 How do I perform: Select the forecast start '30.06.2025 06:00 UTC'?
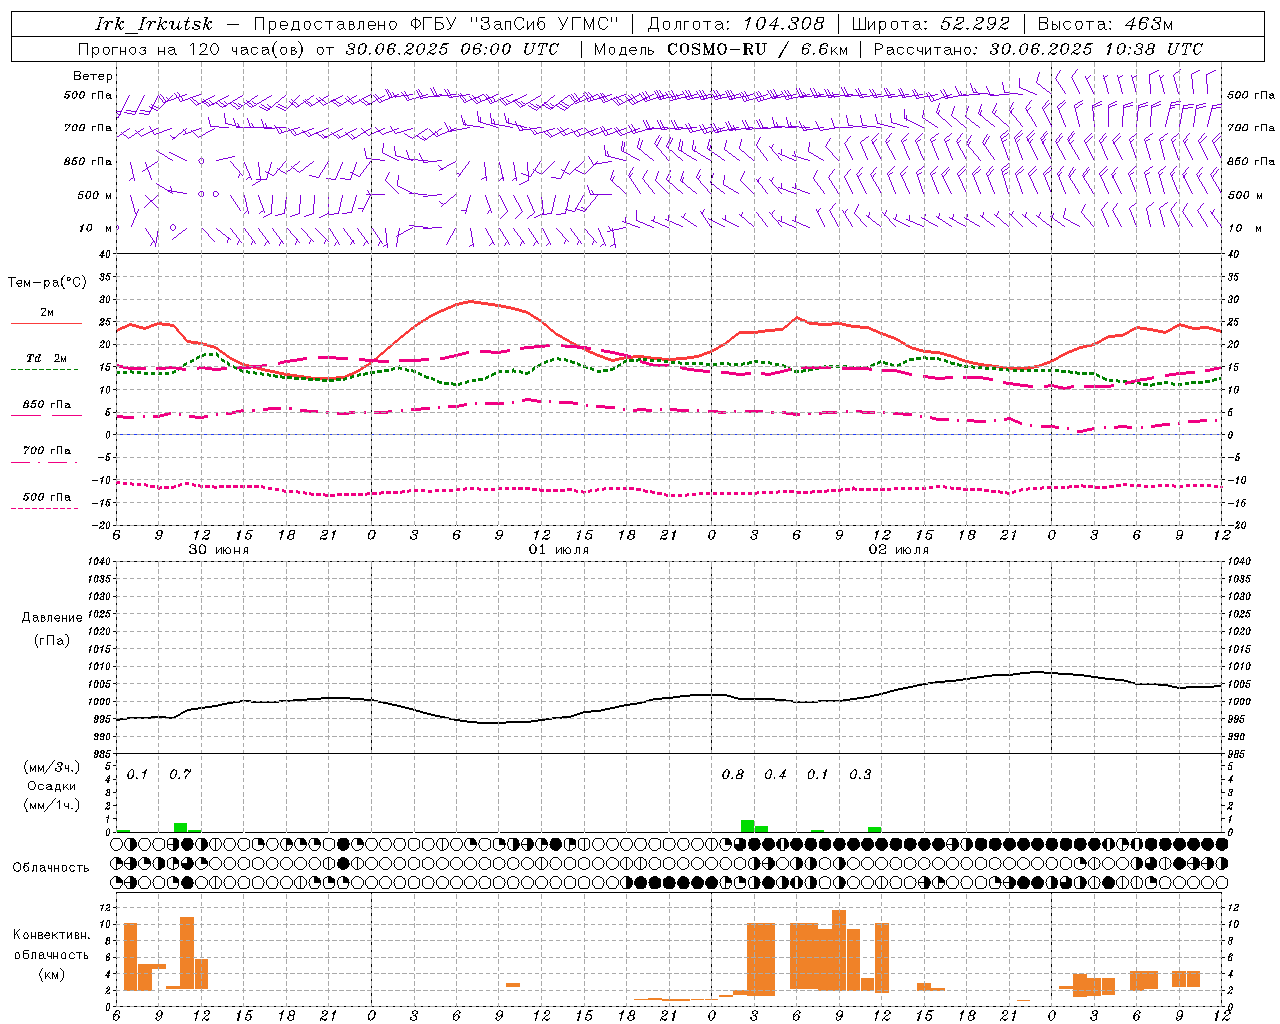tap(452, 49)
